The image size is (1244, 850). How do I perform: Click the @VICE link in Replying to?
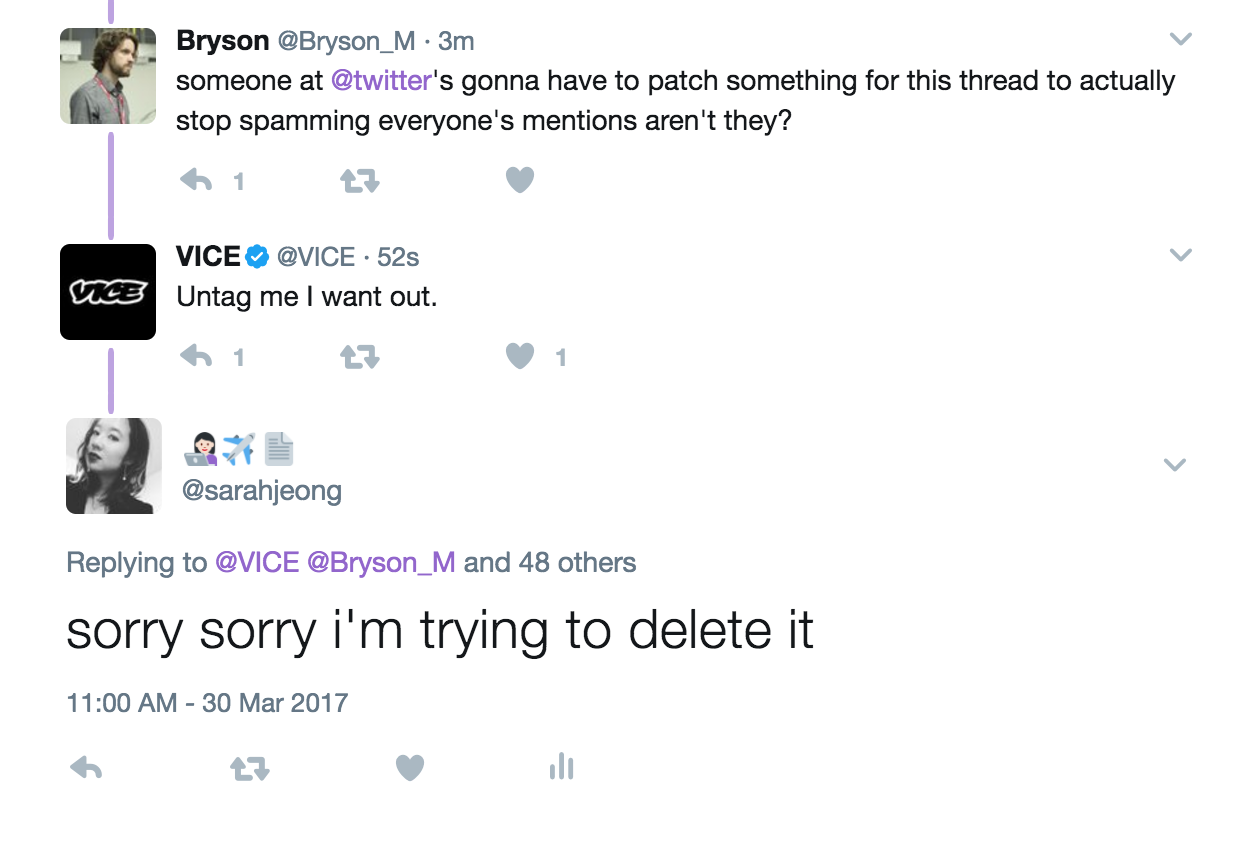coord(257,563)
